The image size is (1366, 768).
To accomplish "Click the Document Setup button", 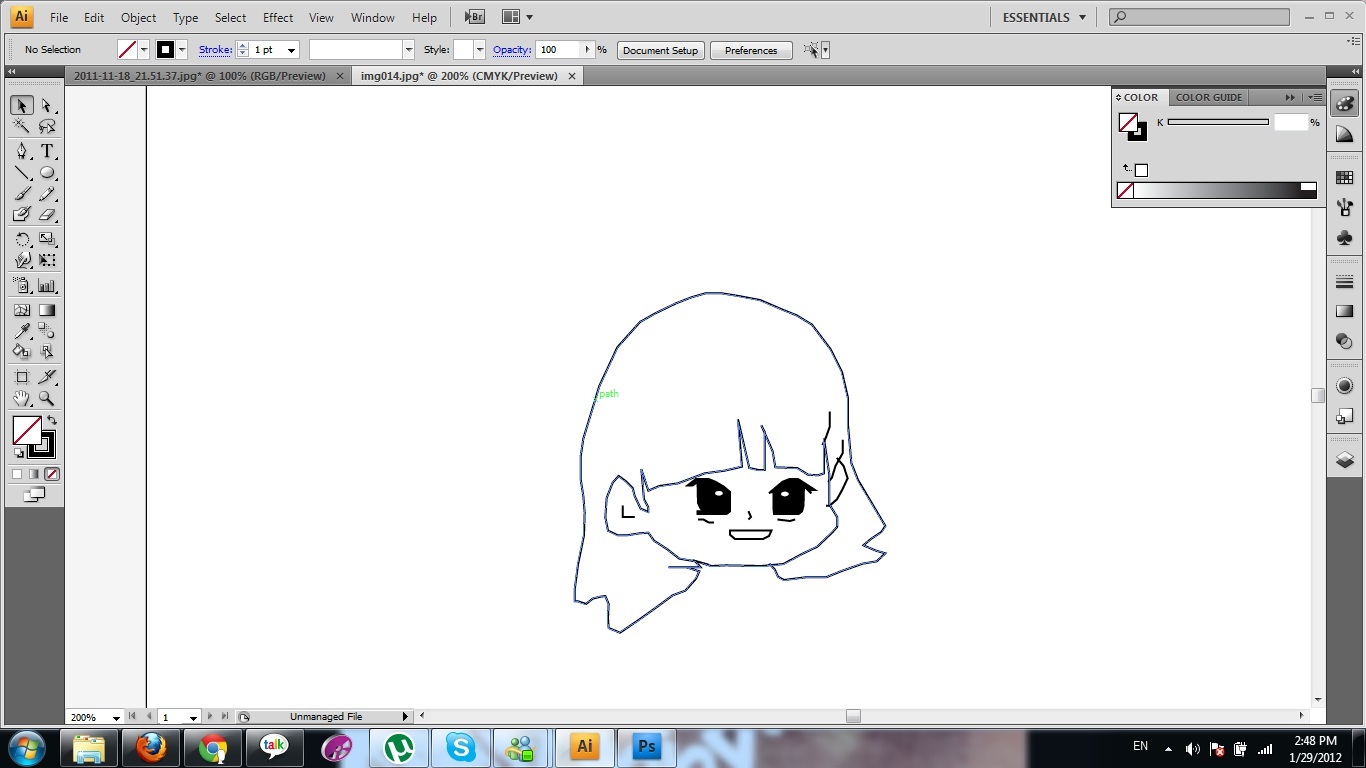I will (x=660, y=50).
